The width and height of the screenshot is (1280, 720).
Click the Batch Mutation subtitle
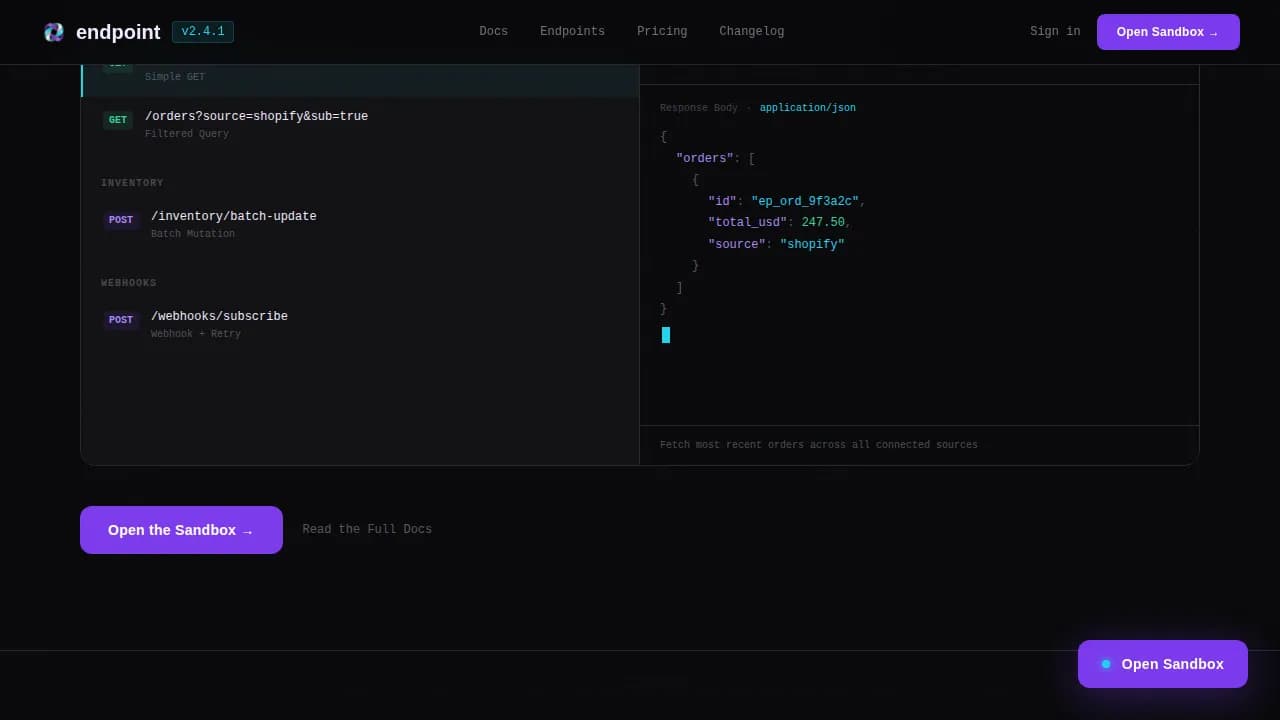[193, 234]
